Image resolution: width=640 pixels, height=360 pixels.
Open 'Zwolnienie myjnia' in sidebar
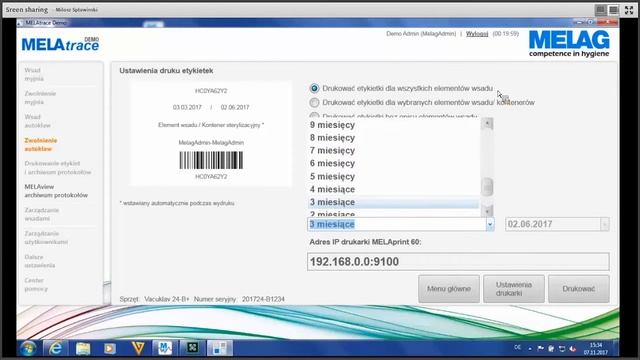40,98
